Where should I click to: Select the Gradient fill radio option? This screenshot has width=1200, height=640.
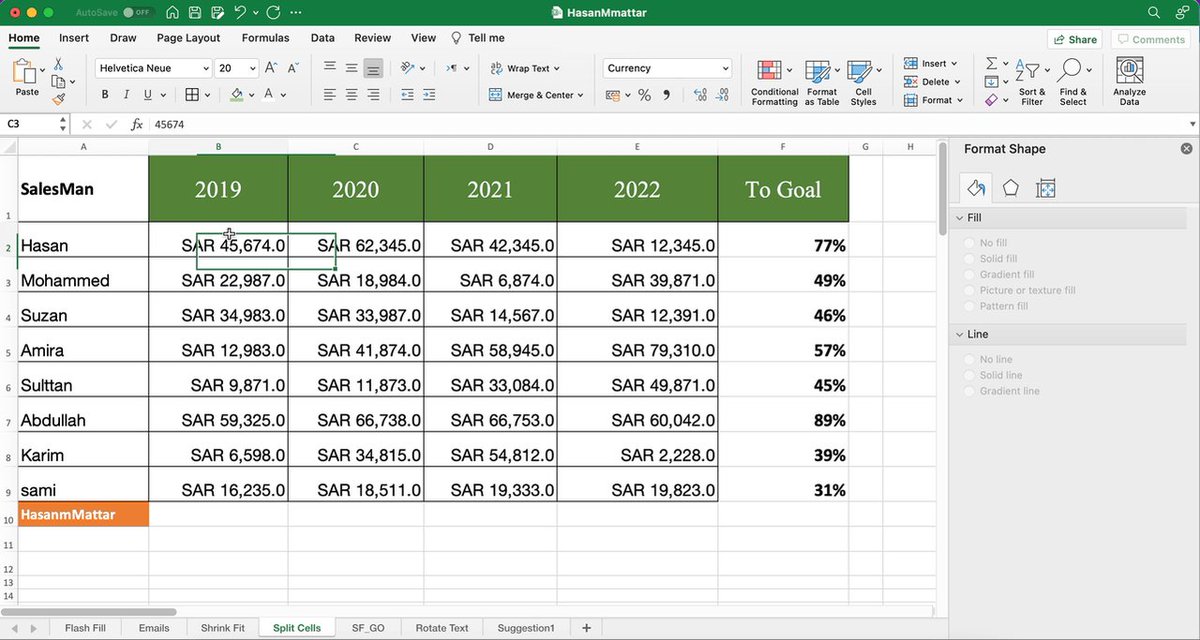coord(969,274)
